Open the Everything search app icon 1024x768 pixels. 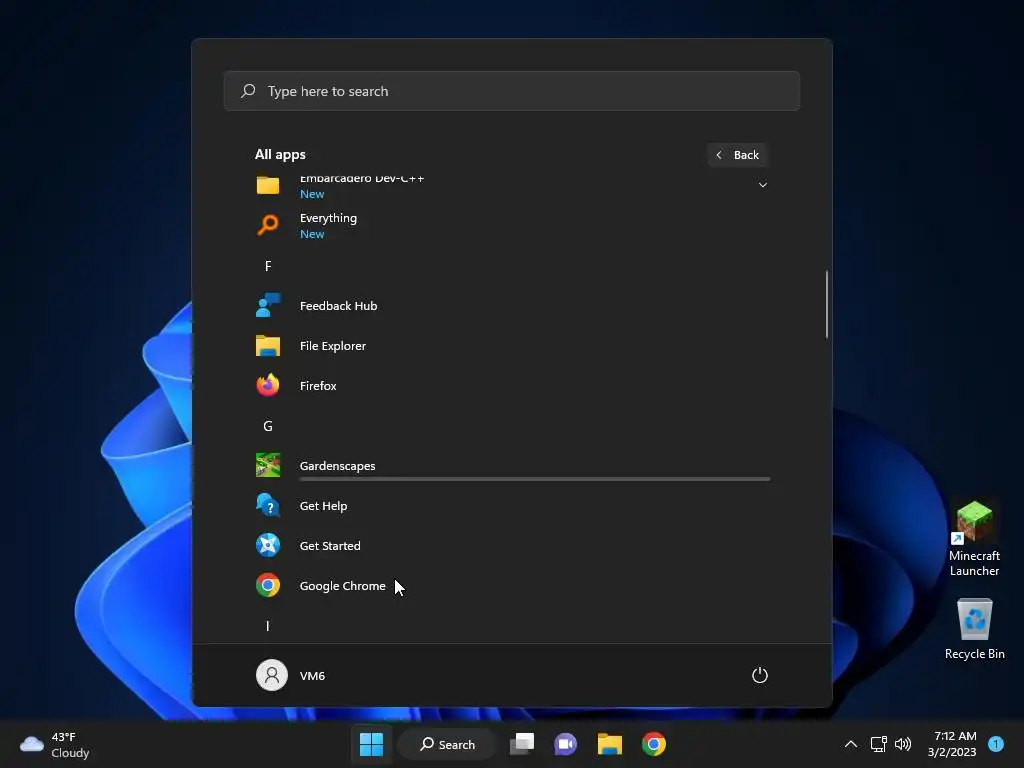point(268,225)
